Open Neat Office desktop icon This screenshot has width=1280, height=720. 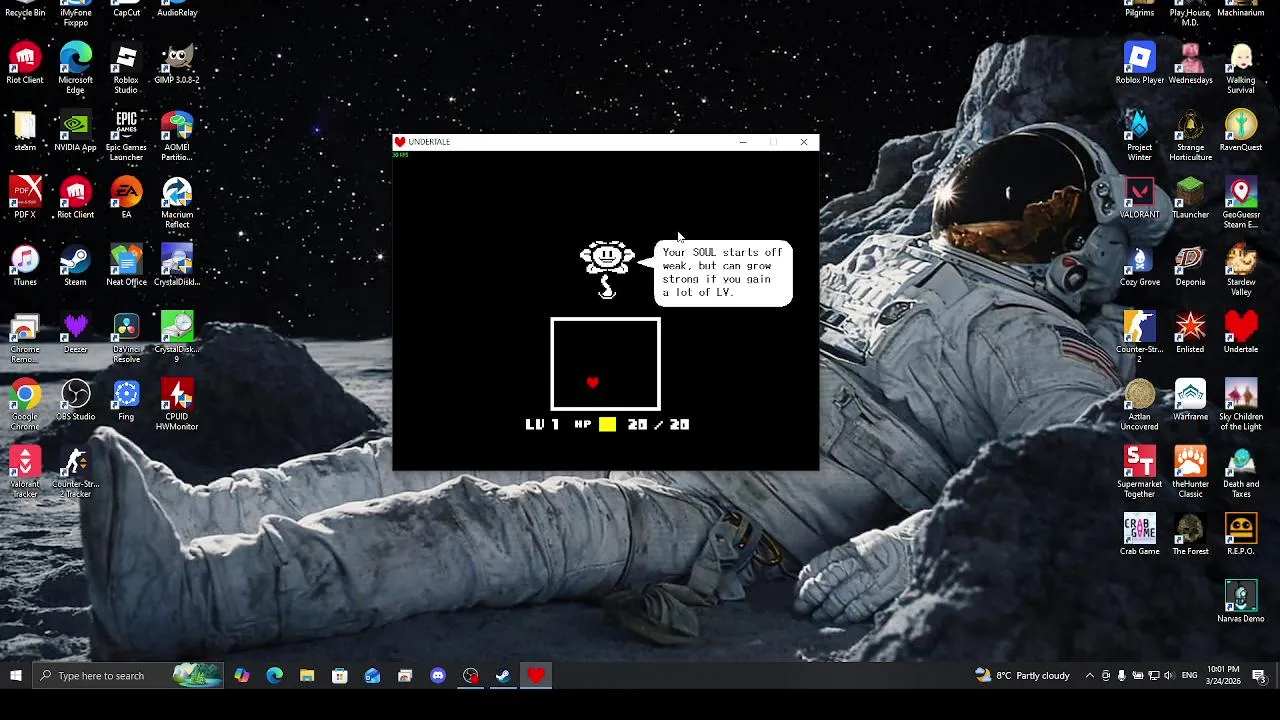coord(126,265)
